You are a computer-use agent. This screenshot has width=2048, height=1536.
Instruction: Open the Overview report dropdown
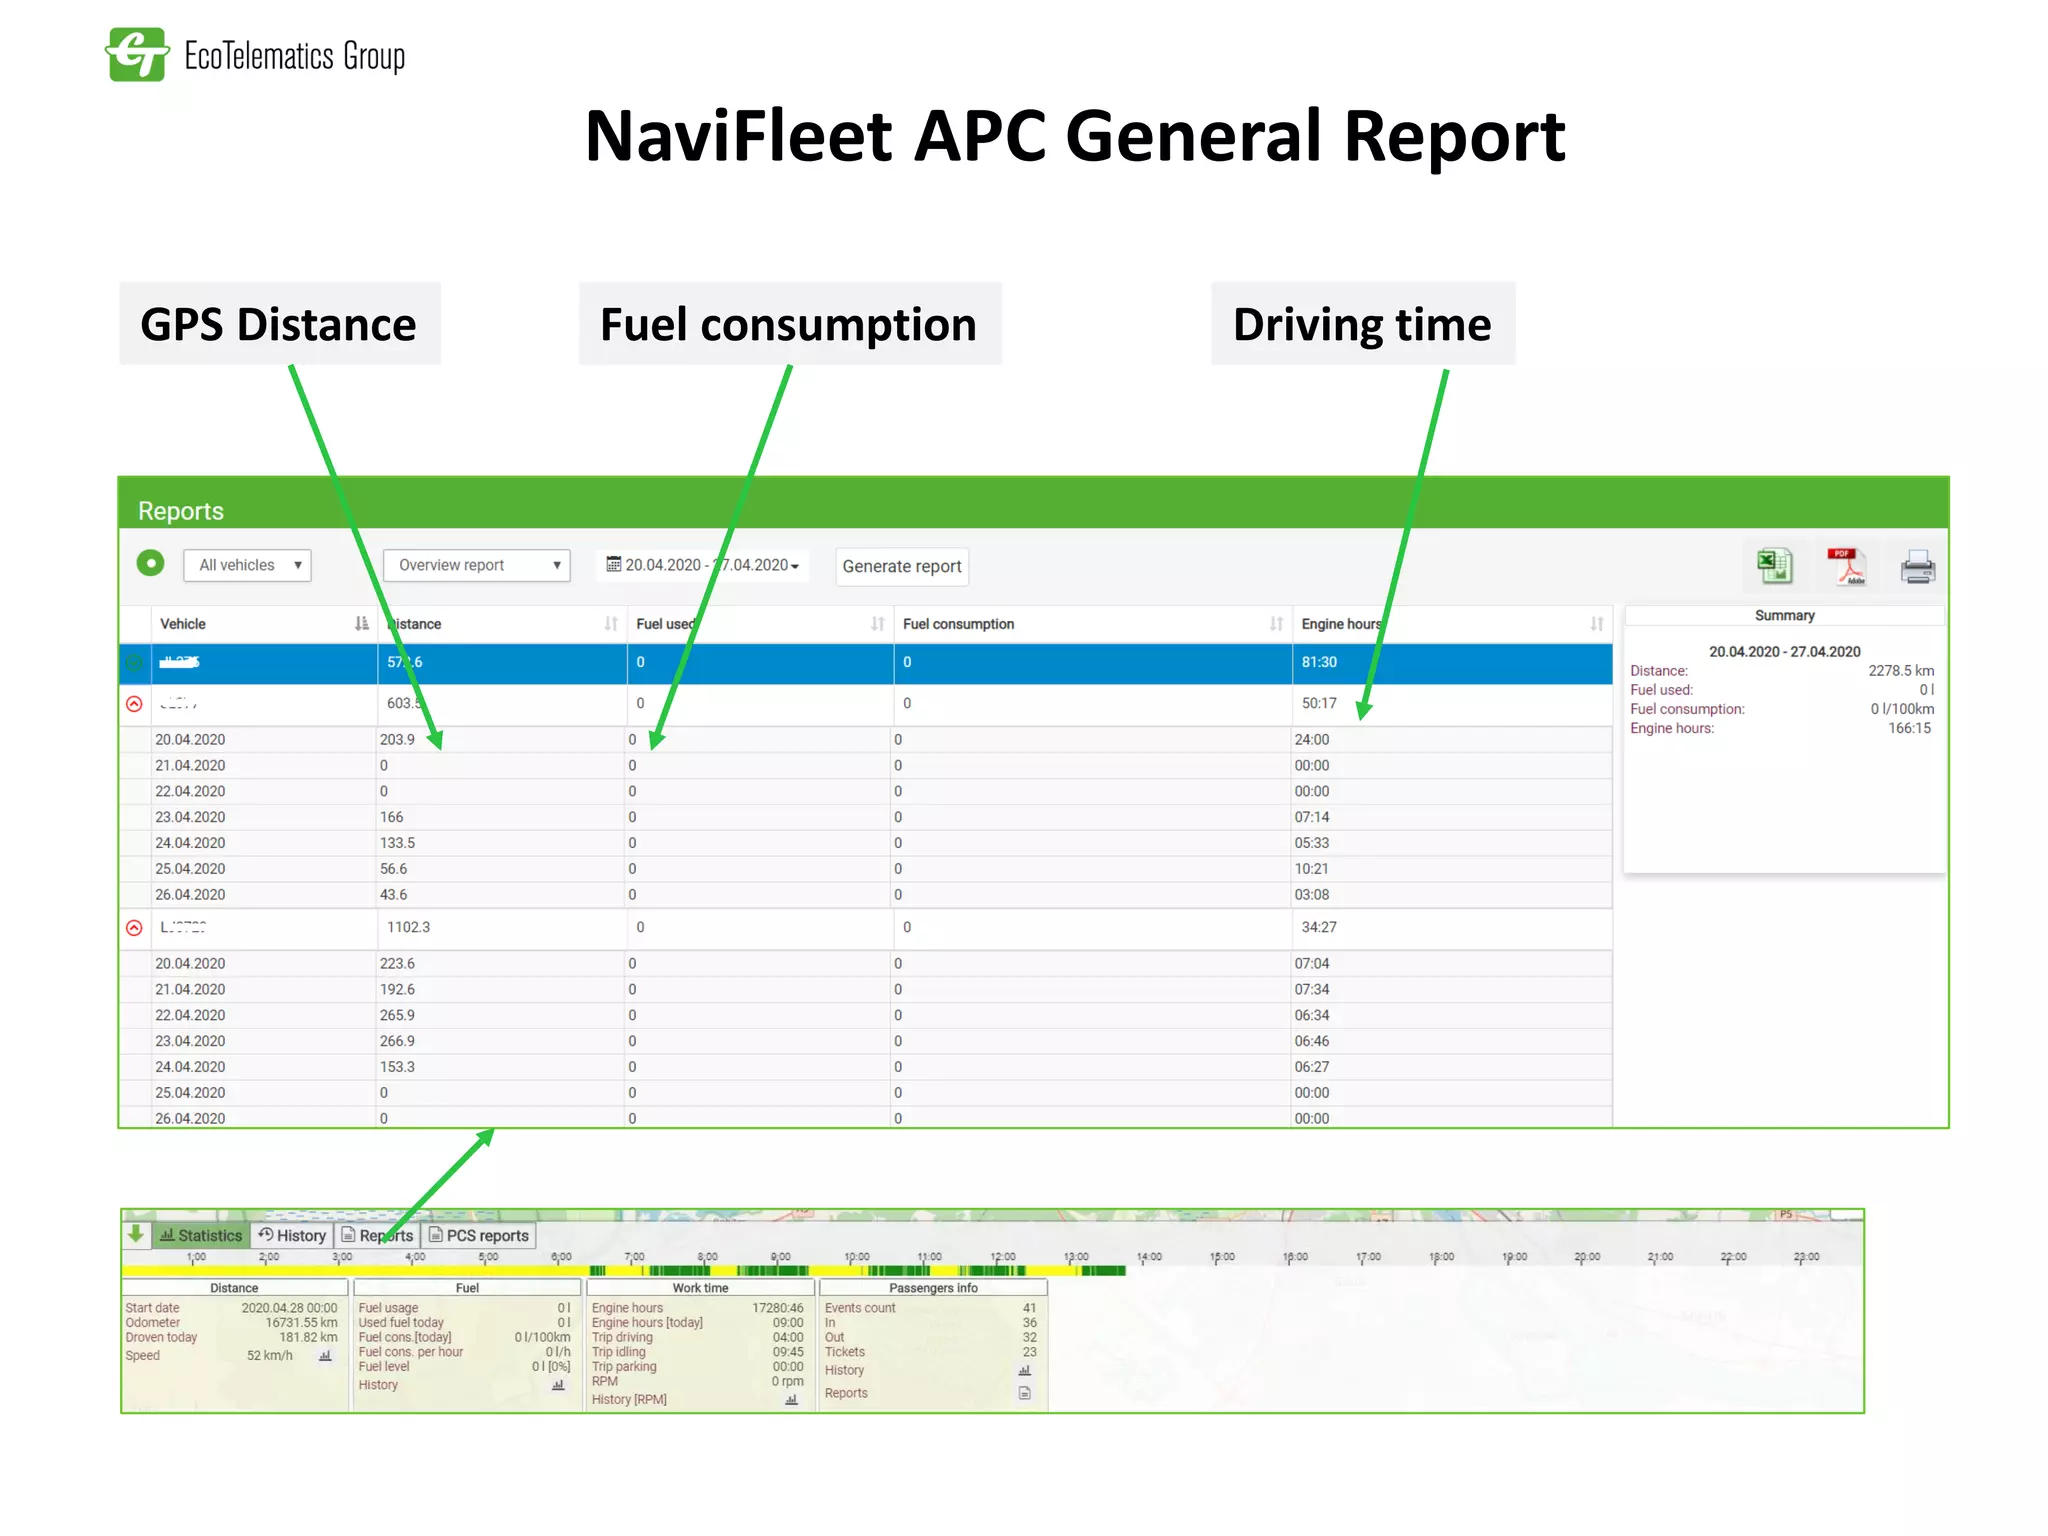[476, 565]
